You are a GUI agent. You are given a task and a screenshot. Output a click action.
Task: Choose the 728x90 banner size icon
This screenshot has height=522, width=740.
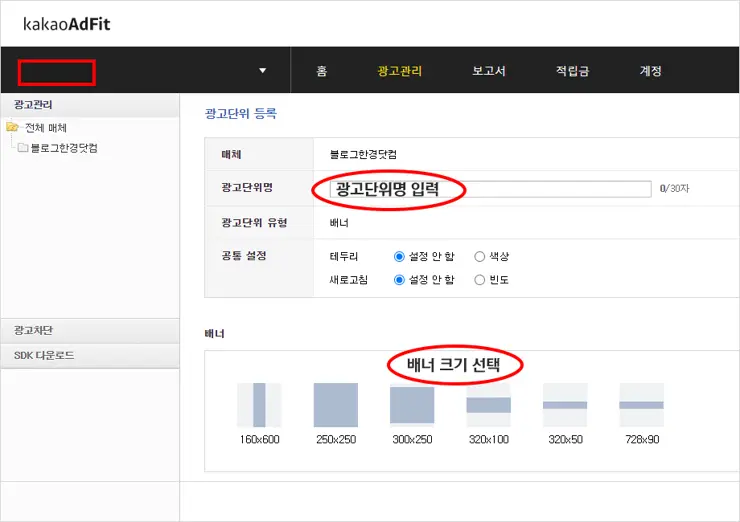(641, 405)
